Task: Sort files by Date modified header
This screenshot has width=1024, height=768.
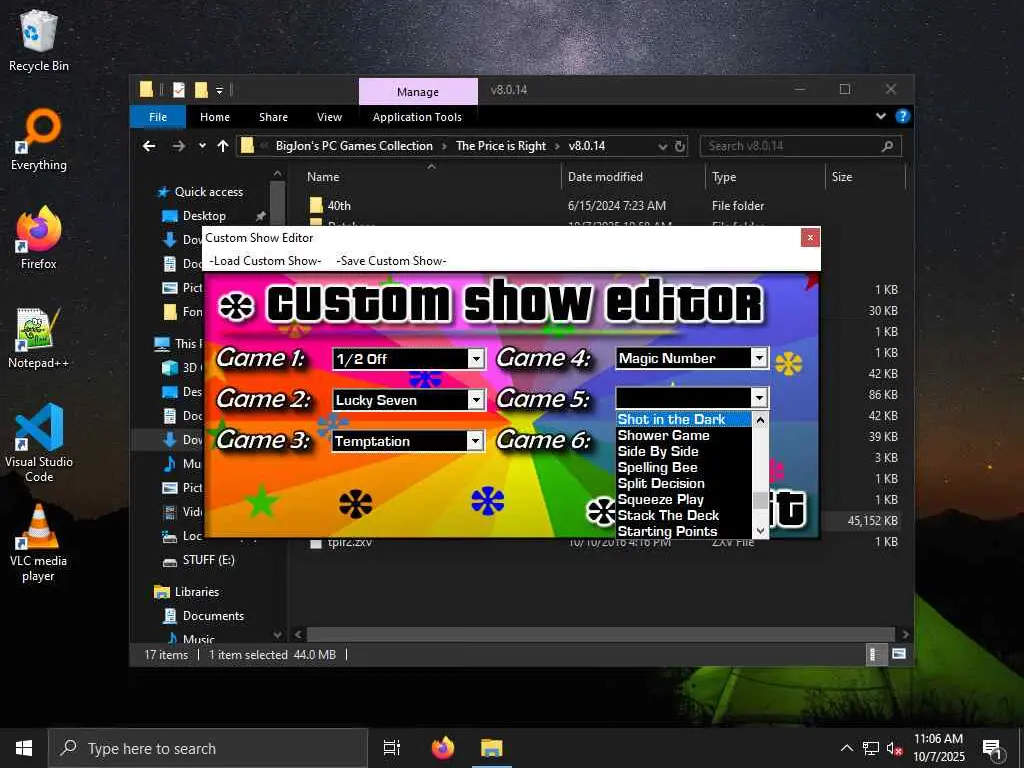Action: pyautogui.click(x=605, y=177)
